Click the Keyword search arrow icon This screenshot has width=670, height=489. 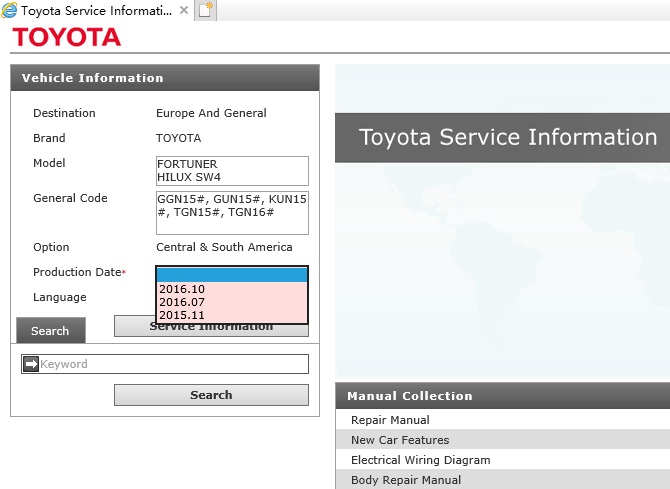[x=31, y=364]
